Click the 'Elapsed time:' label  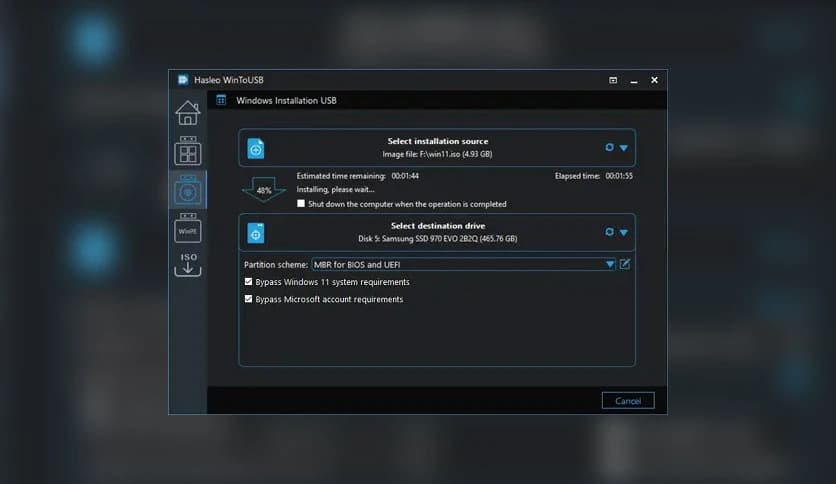577,176
